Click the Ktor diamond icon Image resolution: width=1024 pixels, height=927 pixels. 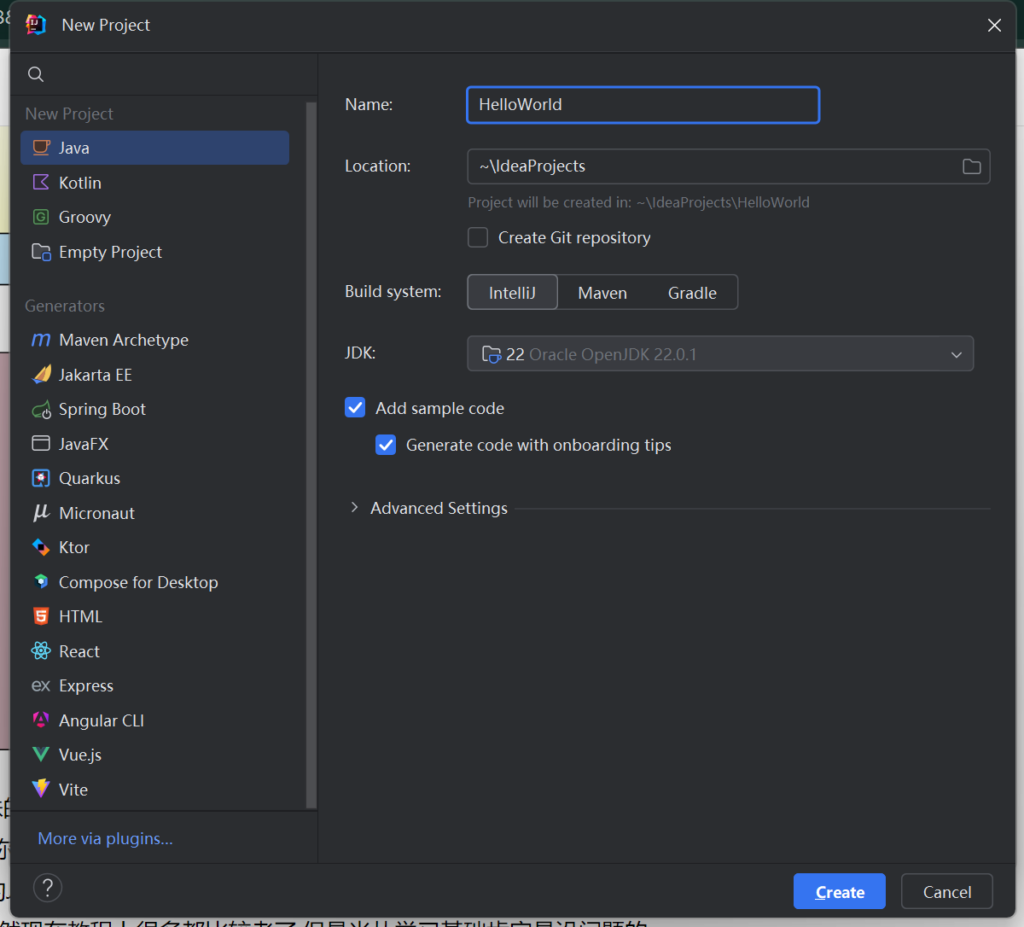click(x=41, y=547)
